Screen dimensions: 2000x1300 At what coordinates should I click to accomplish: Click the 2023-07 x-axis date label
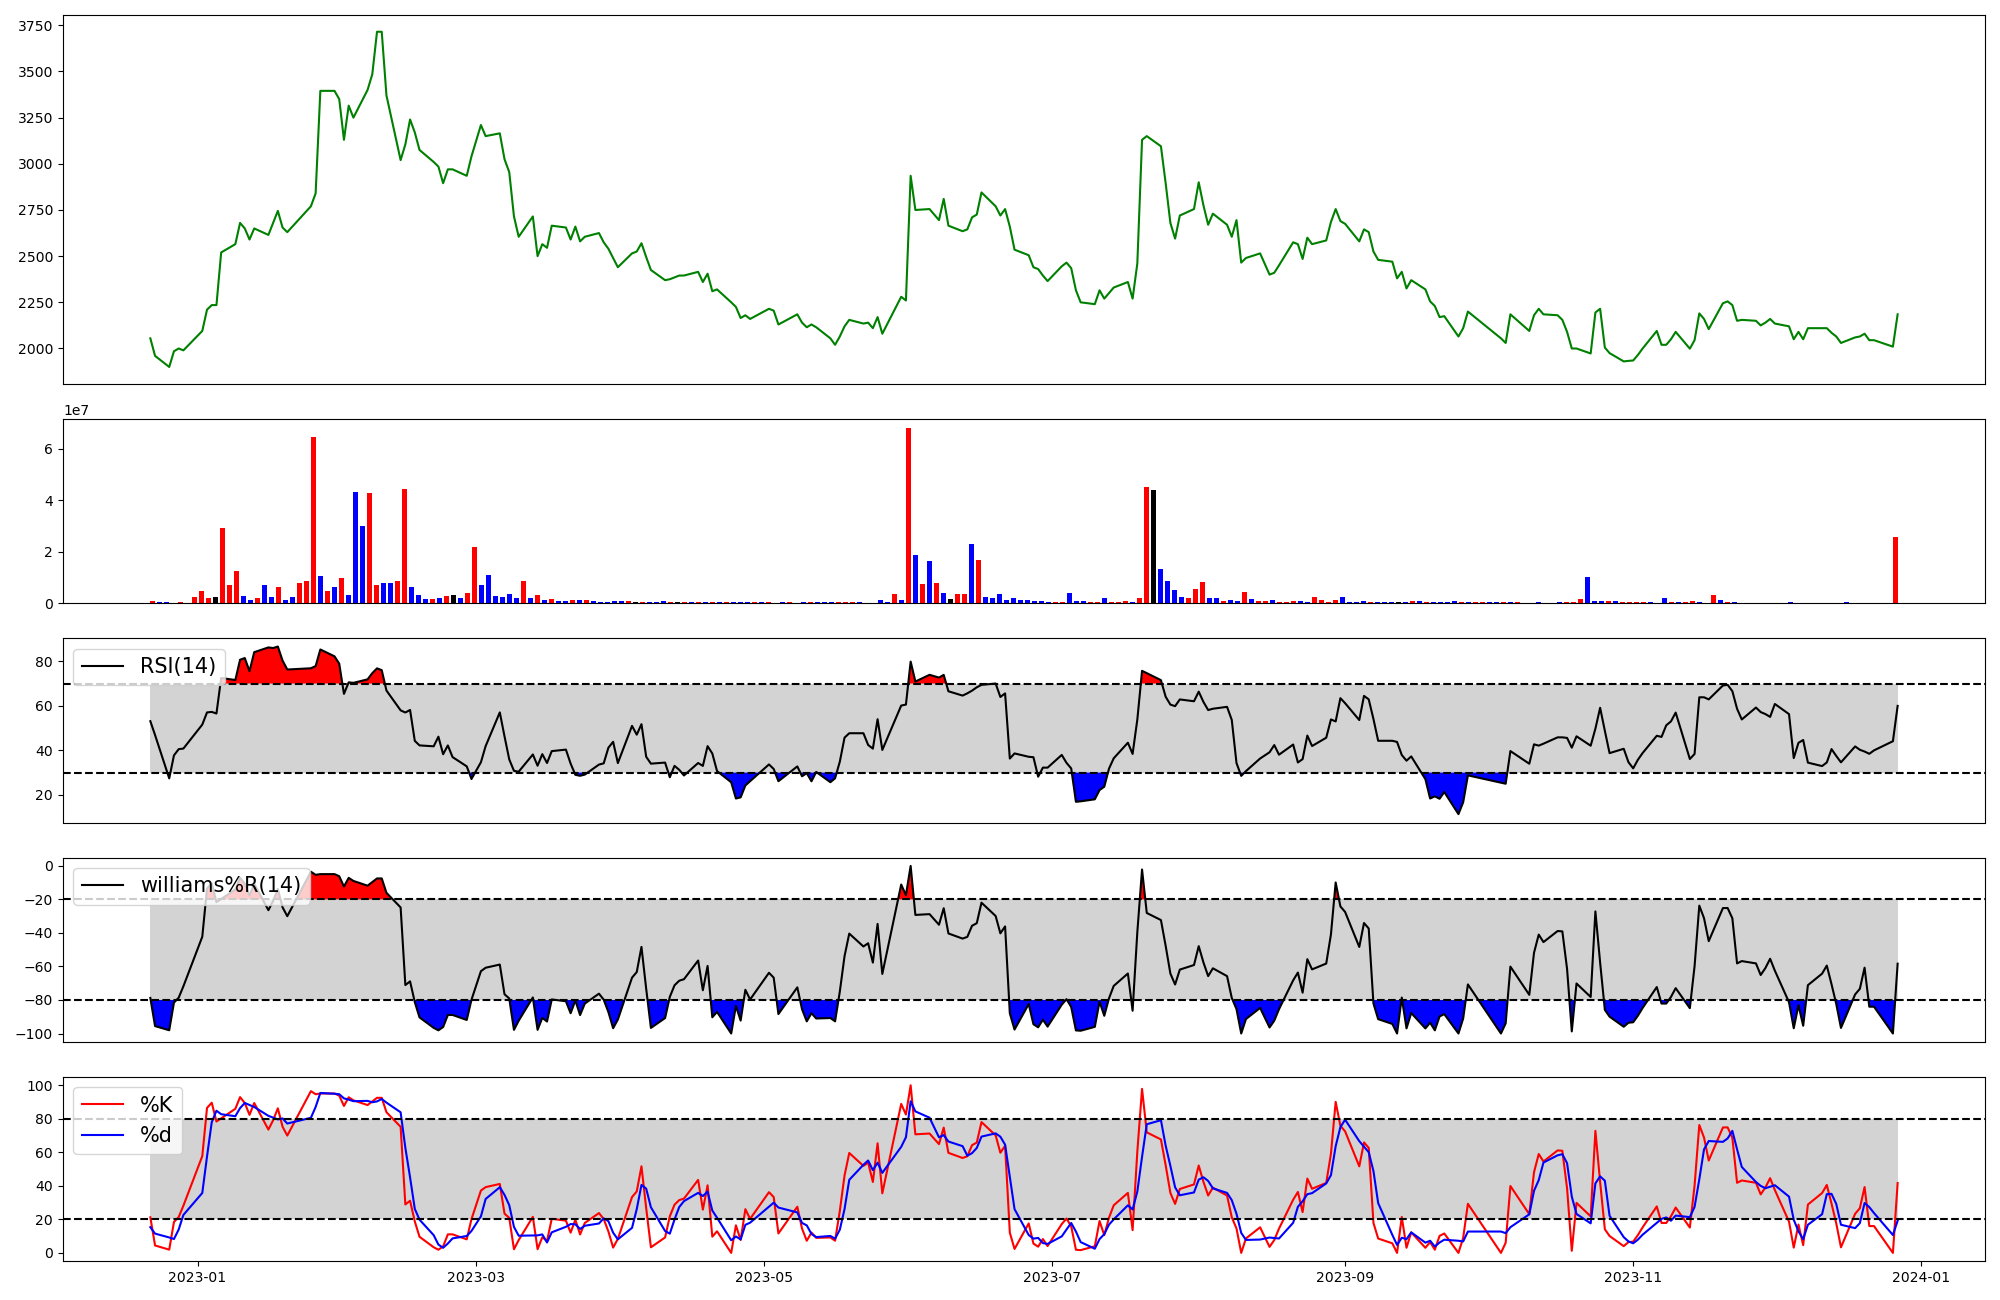tap(1054, 1277)
